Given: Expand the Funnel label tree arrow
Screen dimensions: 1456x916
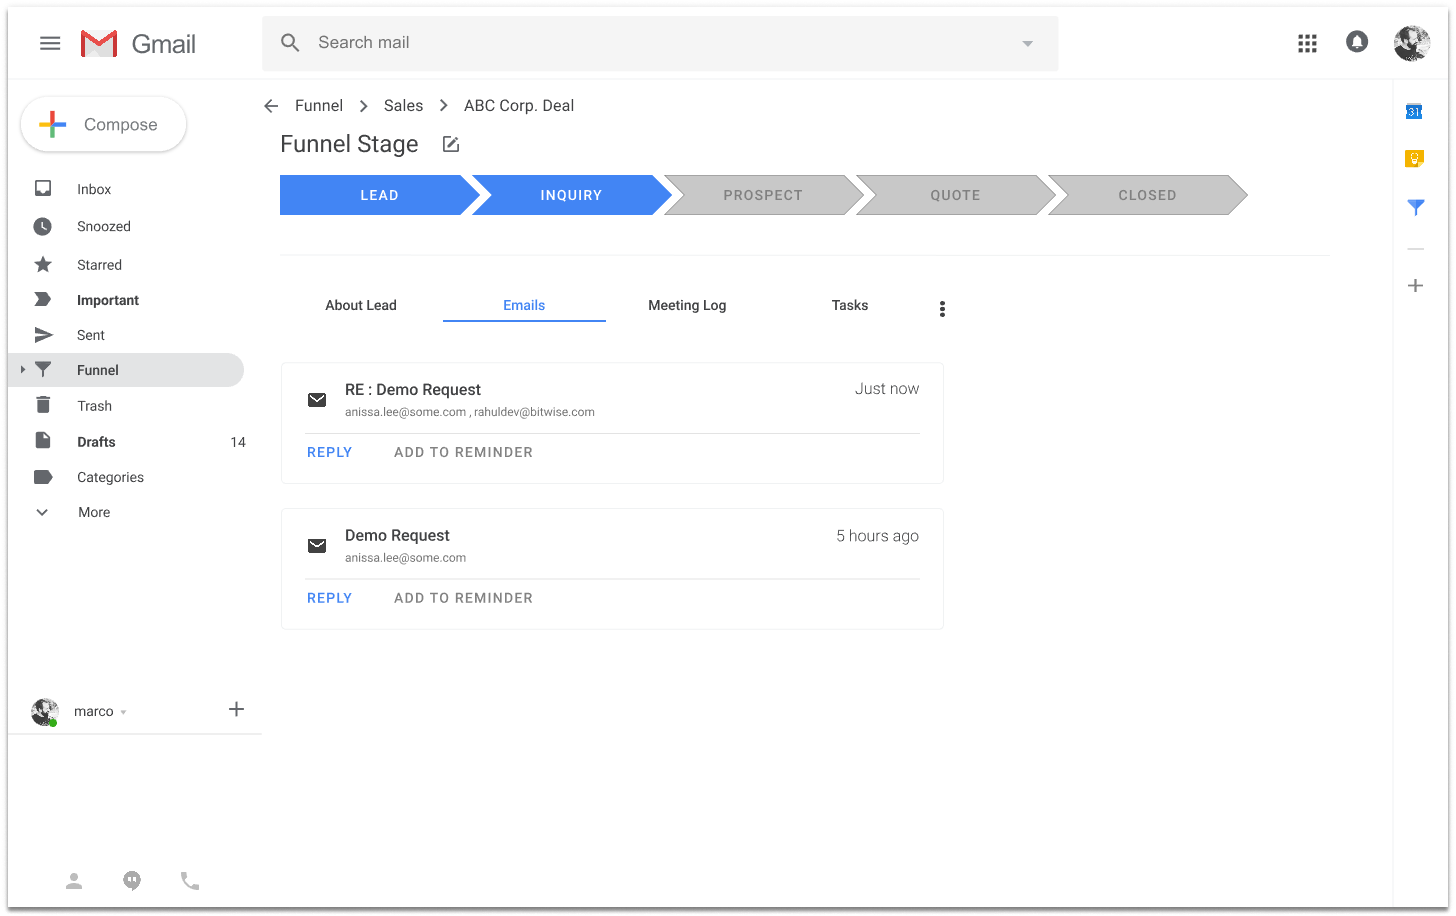Looking at the screenshot, I should (23, 370).
